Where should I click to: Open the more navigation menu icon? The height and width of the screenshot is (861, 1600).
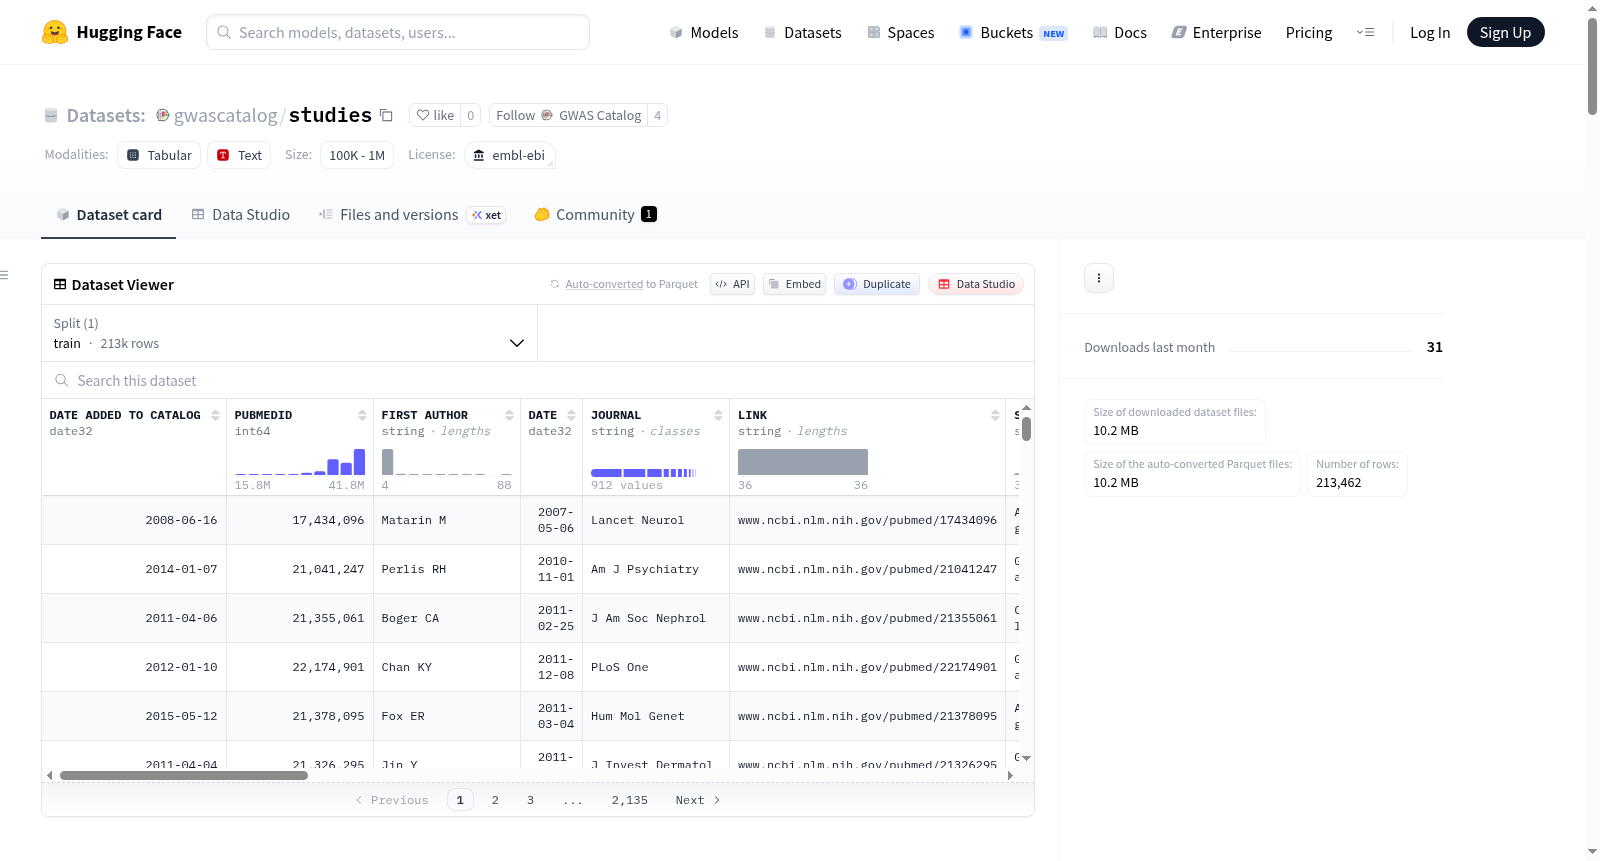tap(1365, 32)
